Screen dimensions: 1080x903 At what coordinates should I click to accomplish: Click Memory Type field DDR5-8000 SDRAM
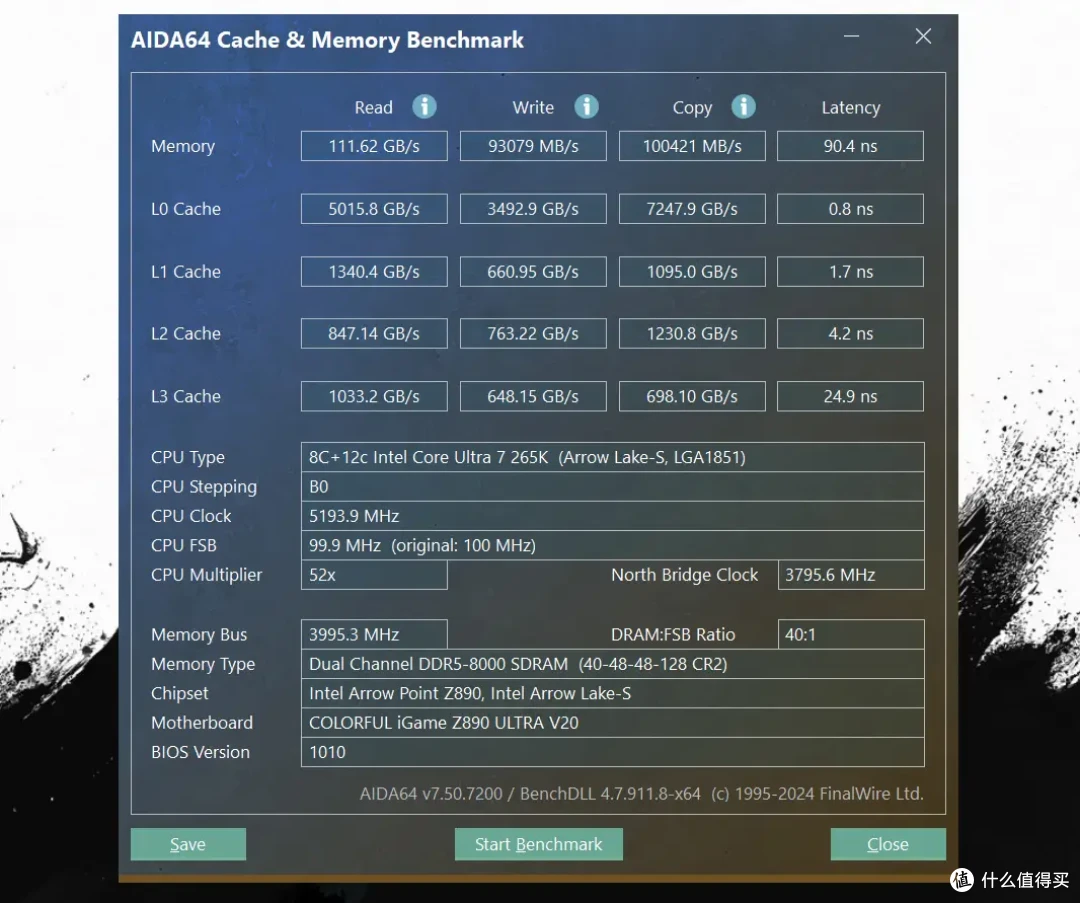(612, 664)
